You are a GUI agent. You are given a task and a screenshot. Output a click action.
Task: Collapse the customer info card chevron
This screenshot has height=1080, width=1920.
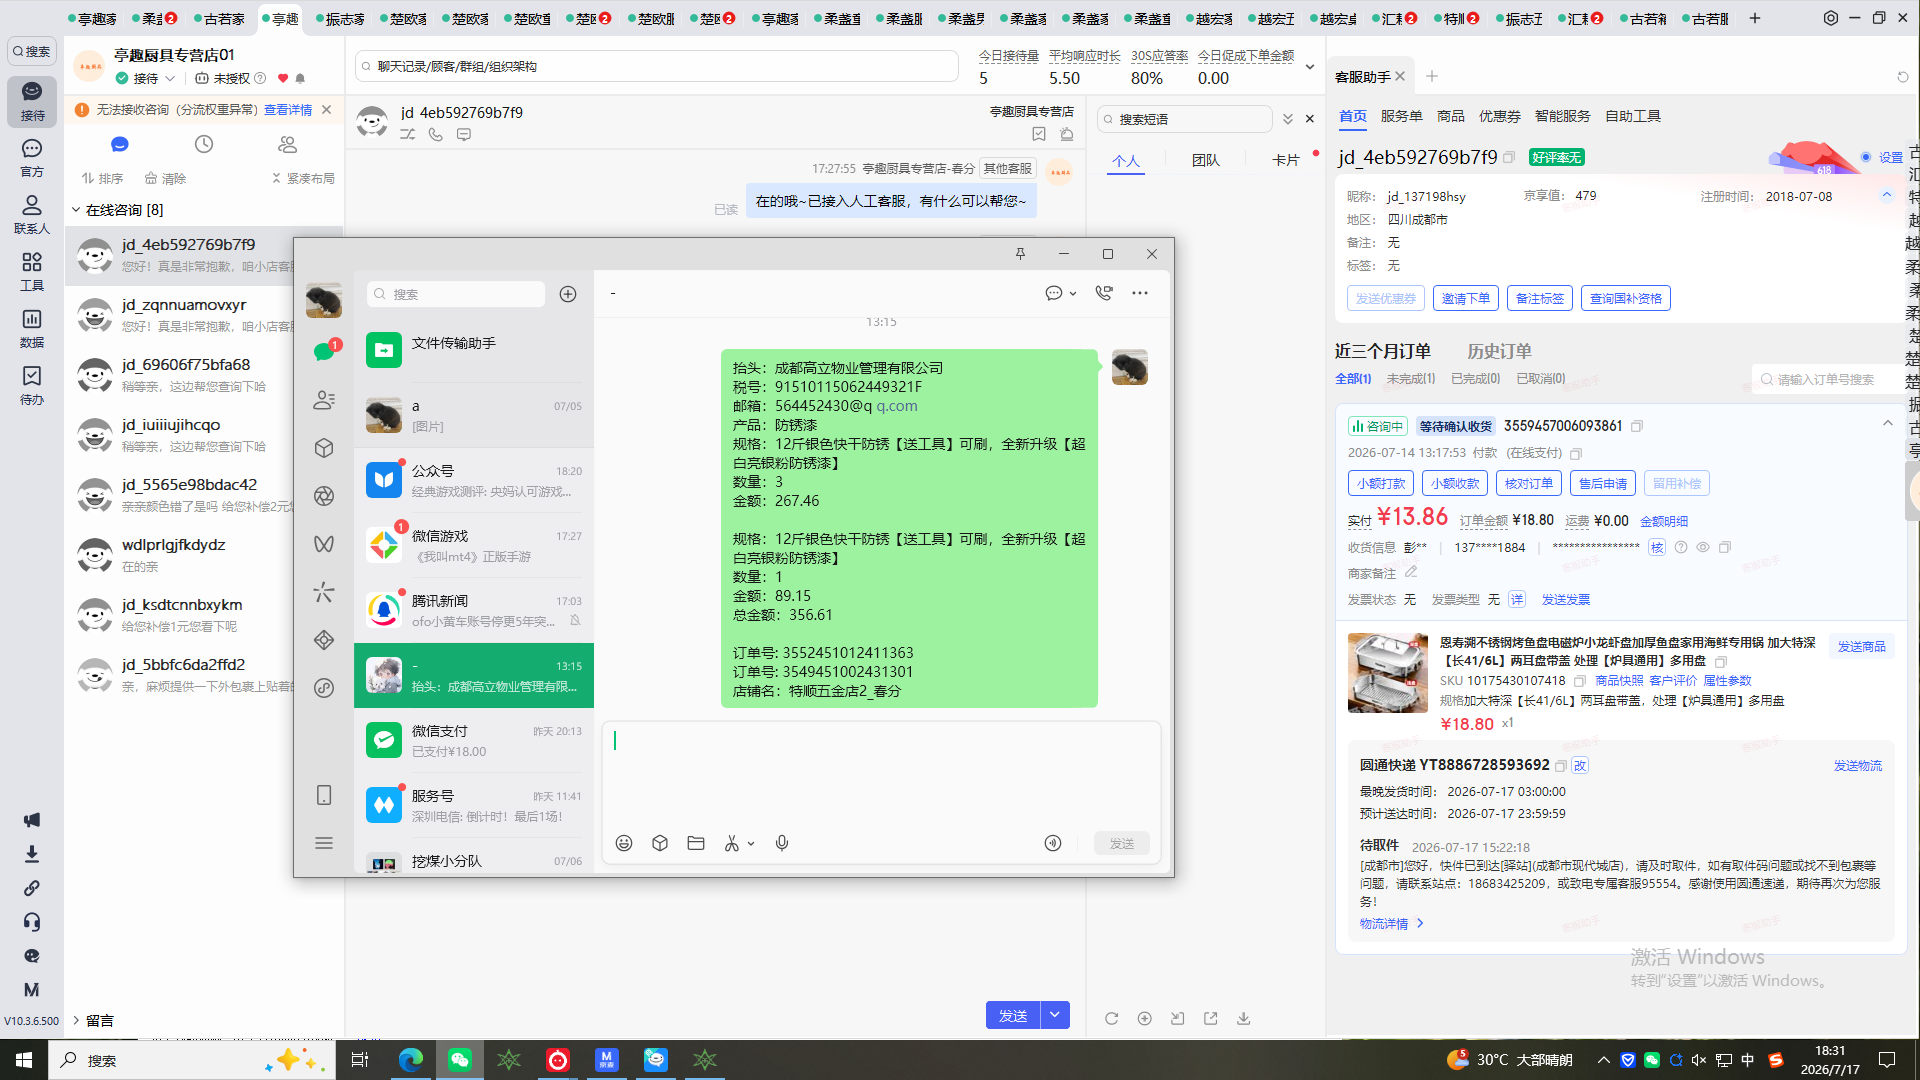tap(1887, 195)
